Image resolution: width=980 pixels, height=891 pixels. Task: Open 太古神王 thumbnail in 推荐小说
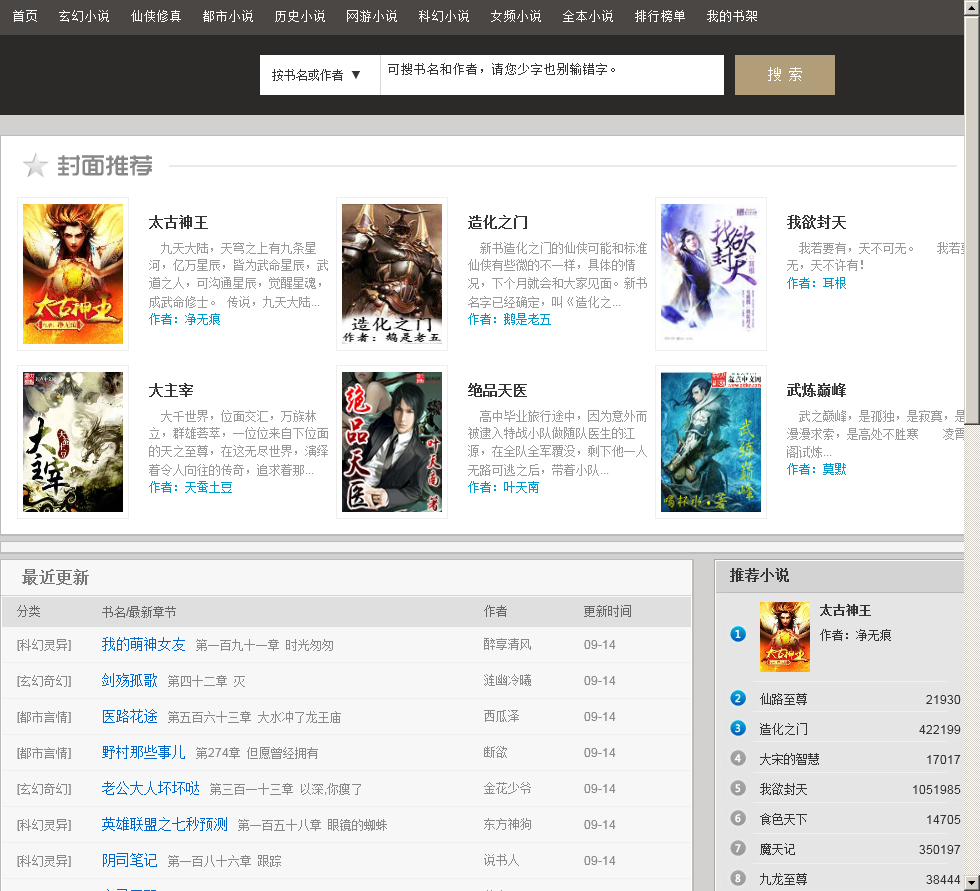pos(785,637)
